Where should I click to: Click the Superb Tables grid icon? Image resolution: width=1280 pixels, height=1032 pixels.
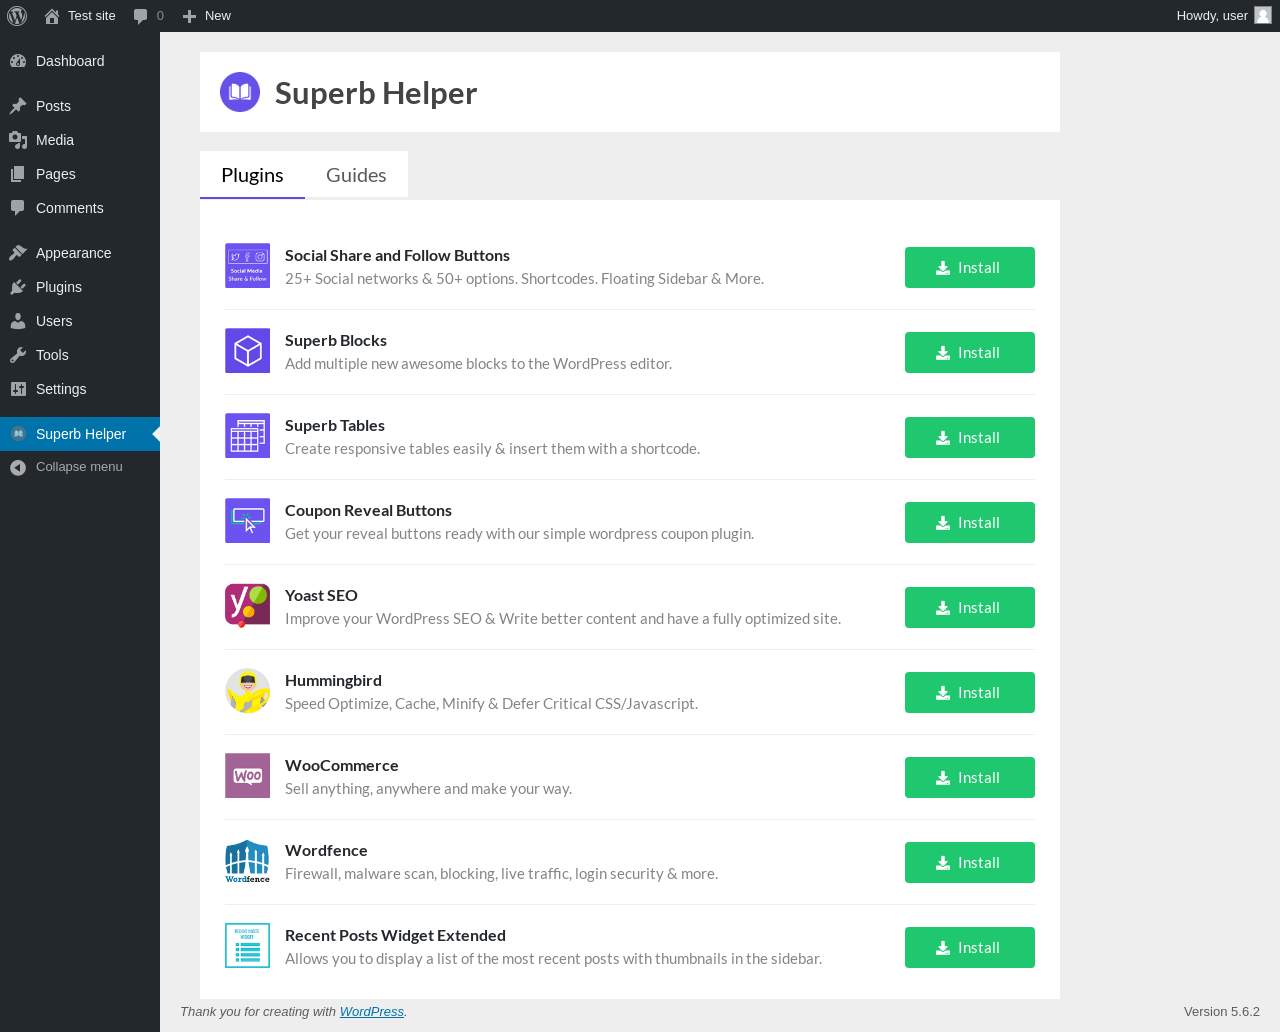(x=247, y=436)
